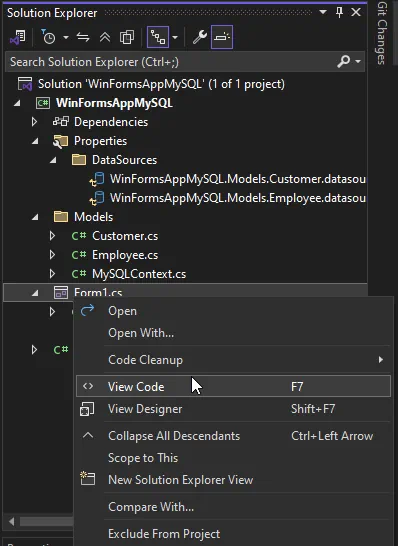Choose New Solution Explorer View

coord(233,480)
